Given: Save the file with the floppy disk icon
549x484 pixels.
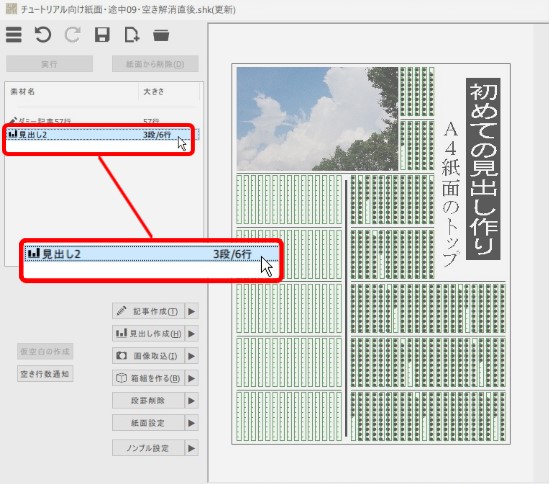Looking at the screenshot, I should pyautogui.click(x=102, y=35).
